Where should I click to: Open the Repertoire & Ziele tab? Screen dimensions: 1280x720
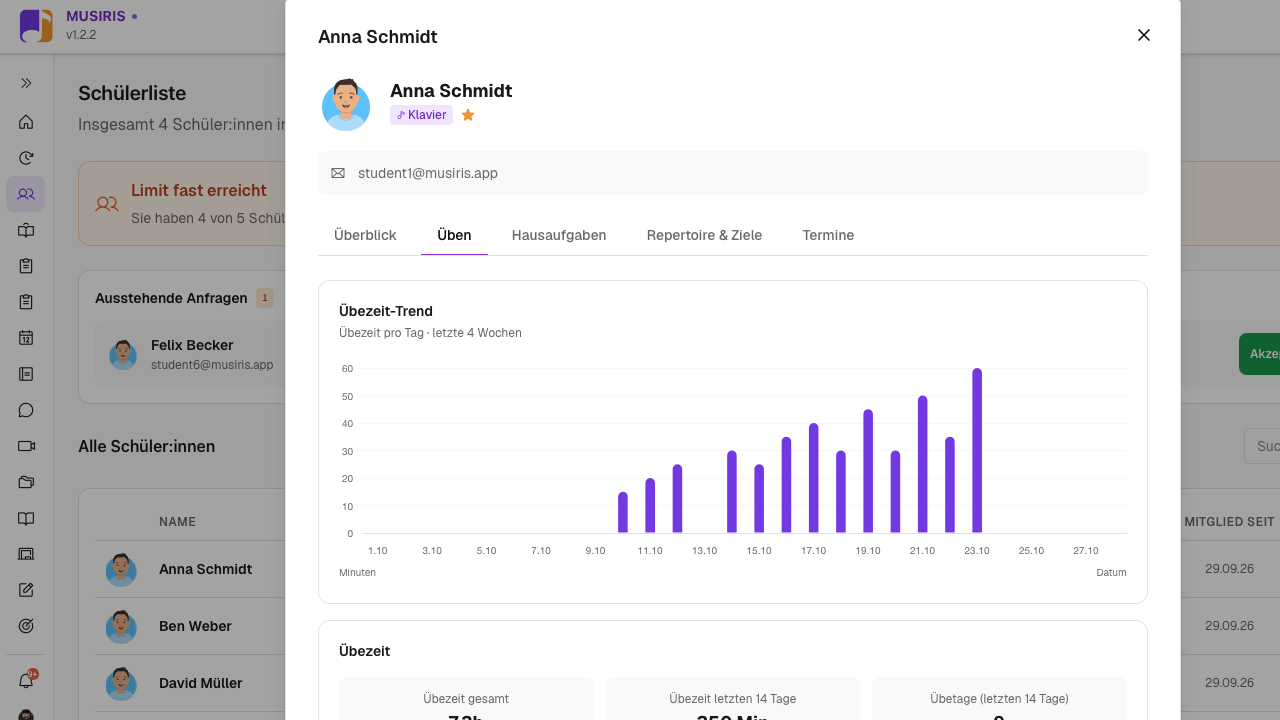pyautogui.click(x=704, y=235)
